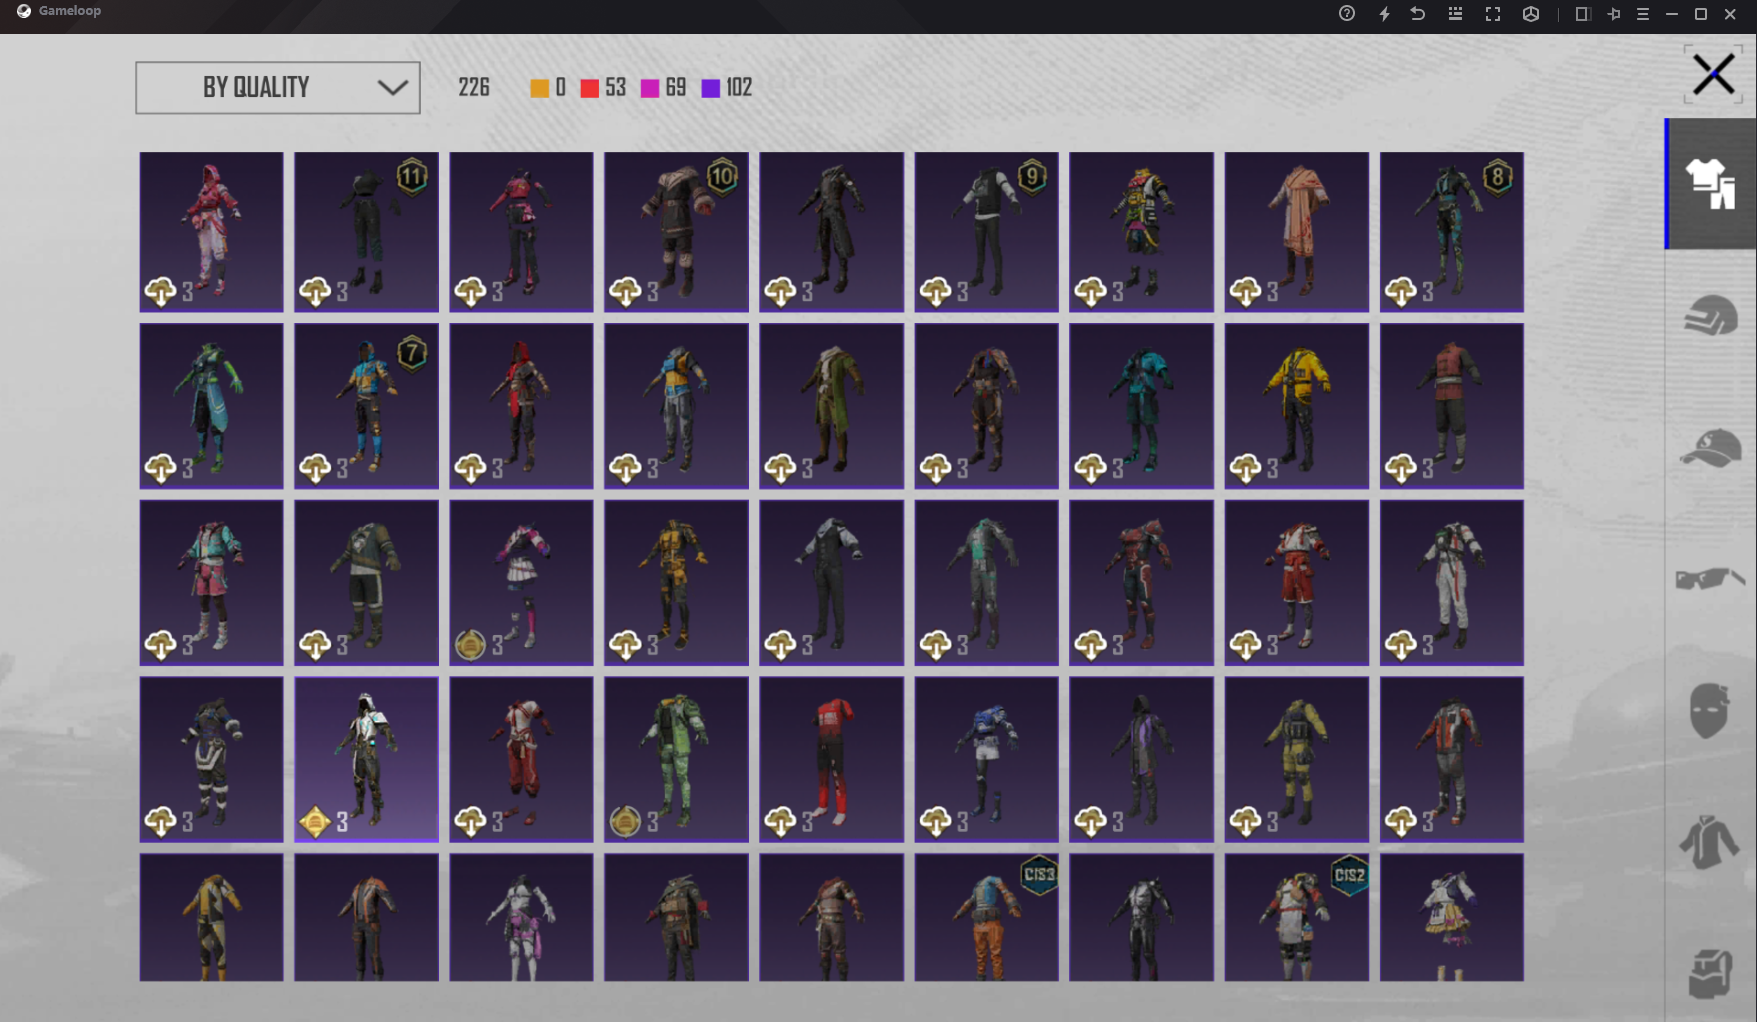1757x1022 pixels.
Task: Select the outfit with badge 9
Action: (x=986, y=232)
